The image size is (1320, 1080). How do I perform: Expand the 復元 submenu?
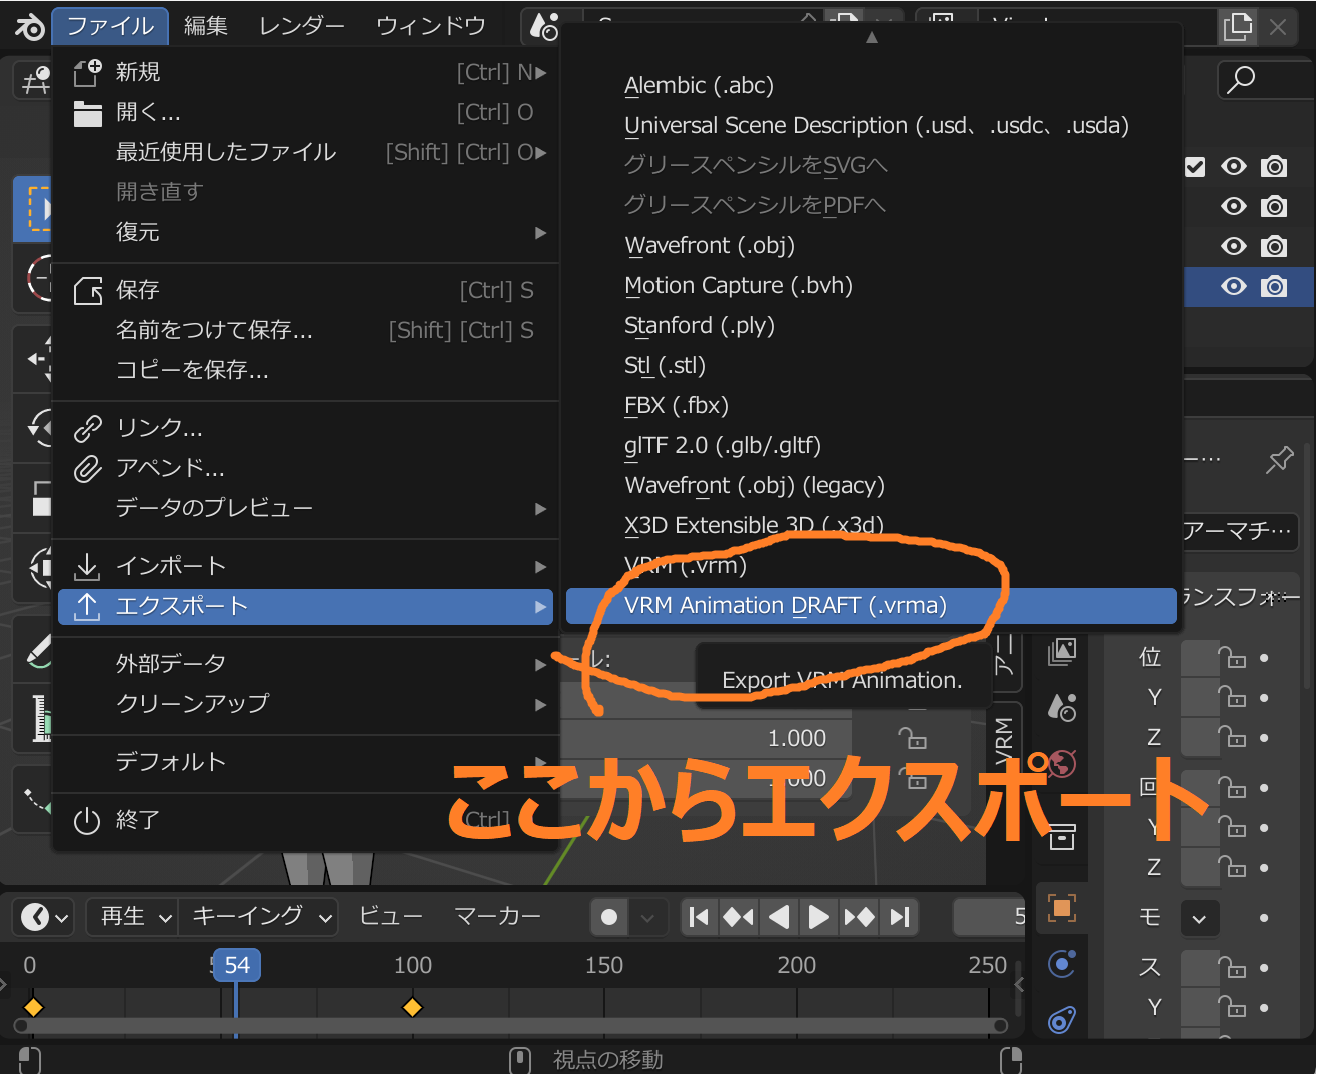point(305,233)
